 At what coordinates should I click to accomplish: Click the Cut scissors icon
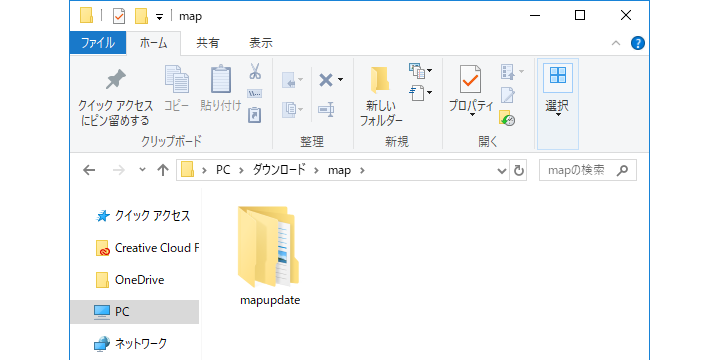(255, 71)
